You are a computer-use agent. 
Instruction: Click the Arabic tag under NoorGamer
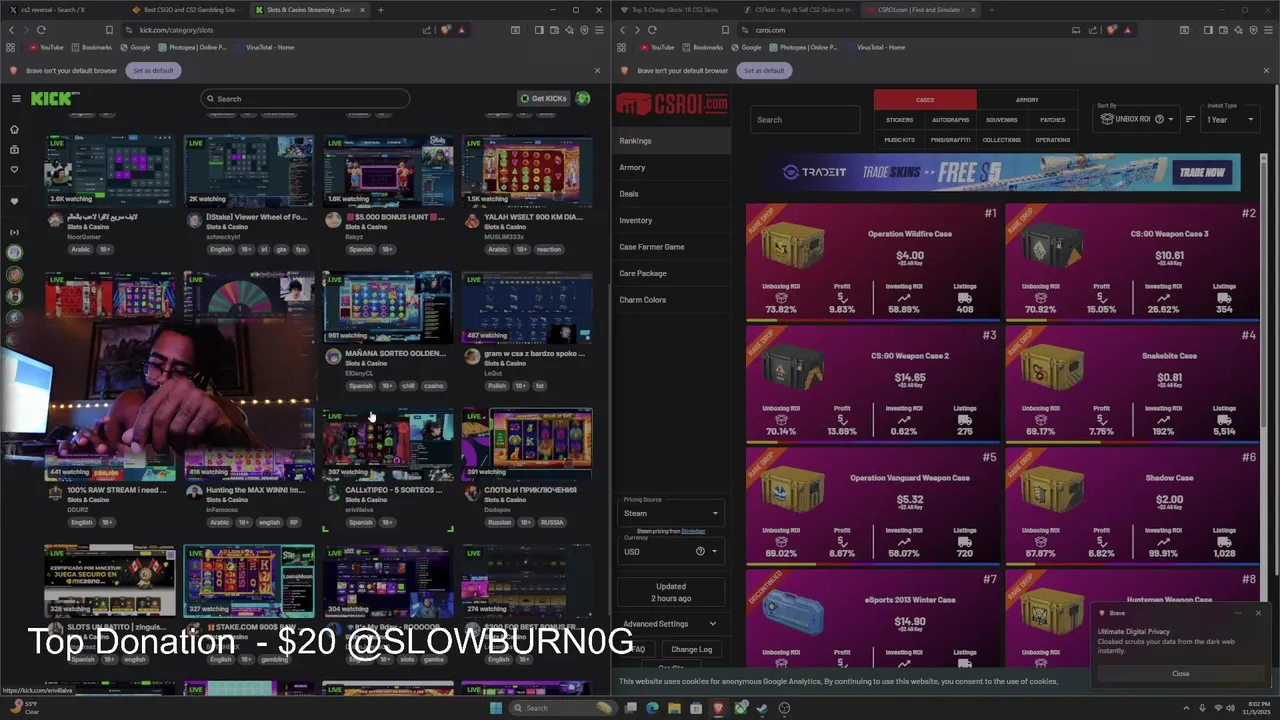click(x=81, y=249)
